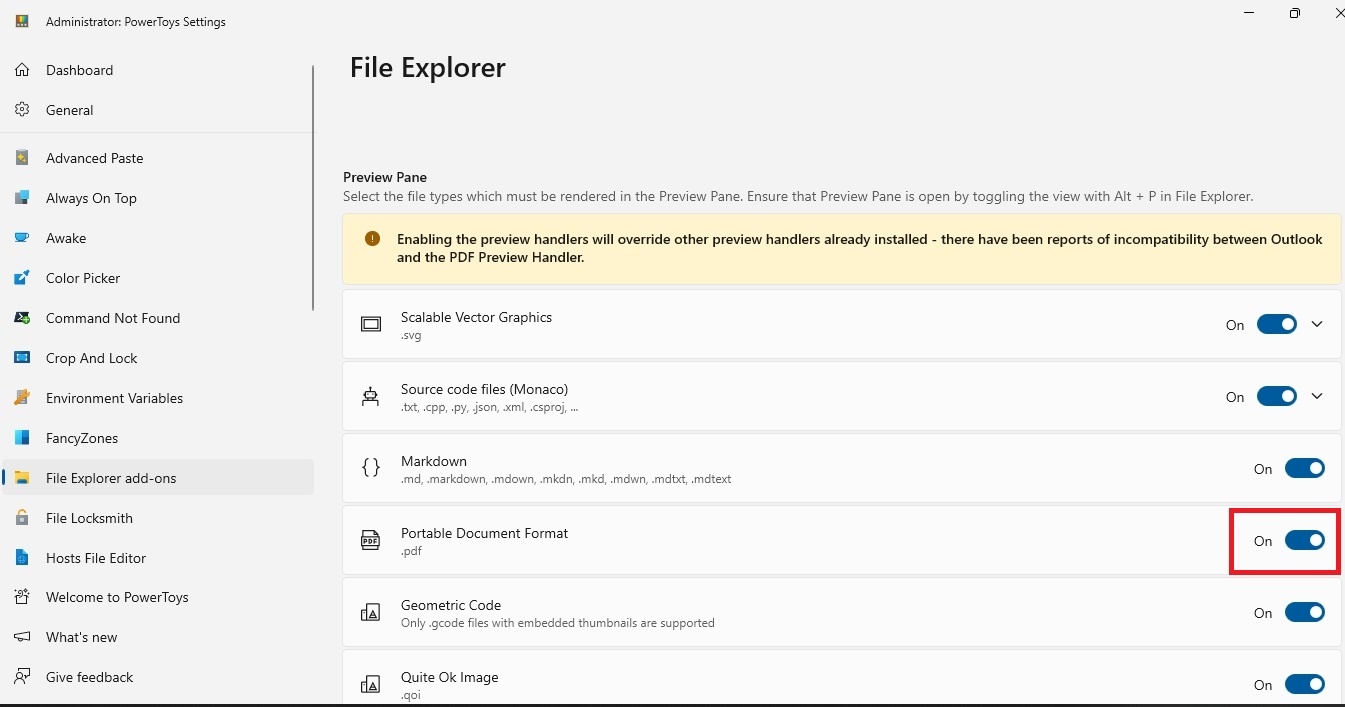Expand Source code files (Monaco) settings
Viewport: 1345px width, 707px height.
tap(1317, 397)
